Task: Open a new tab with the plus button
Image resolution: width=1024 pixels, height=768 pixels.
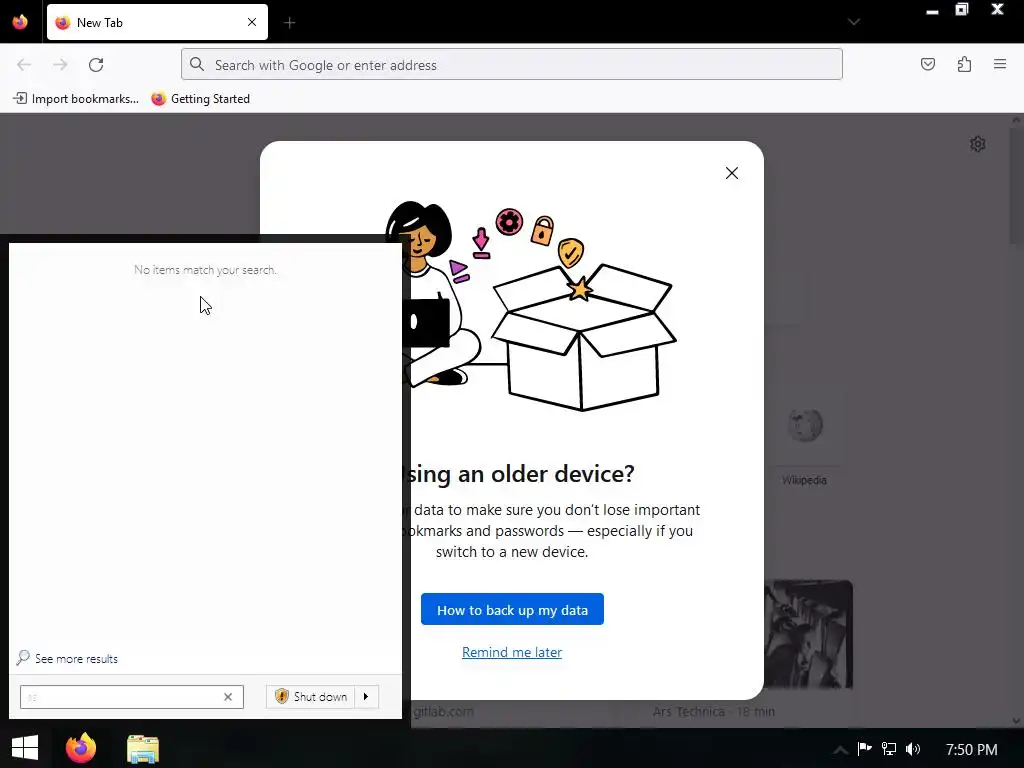Action: (x=289, y=23)
